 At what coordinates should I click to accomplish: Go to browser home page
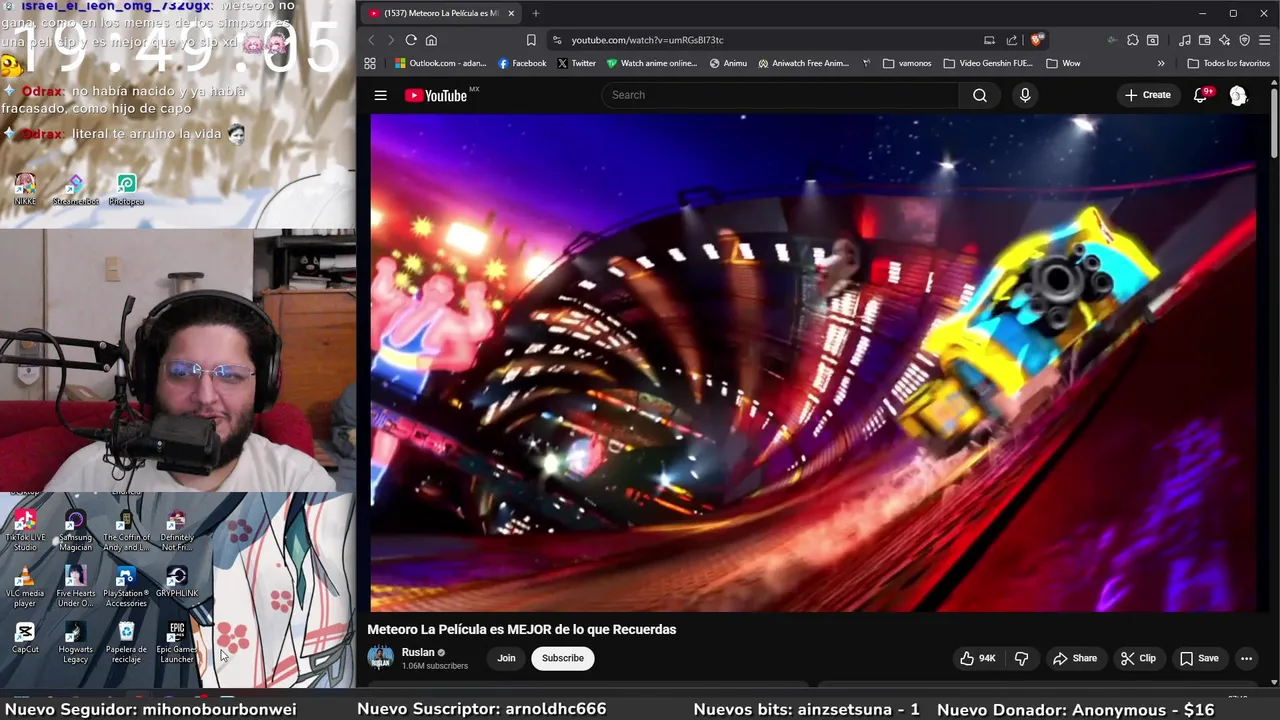point(431,40)
